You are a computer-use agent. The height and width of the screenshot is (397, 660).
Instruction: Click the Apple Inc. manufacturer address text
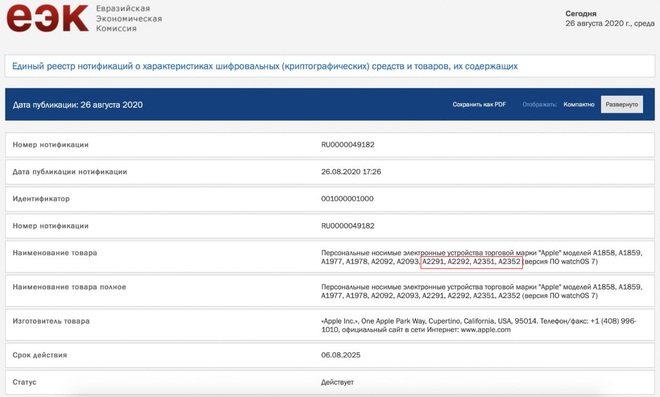(479, 325)
